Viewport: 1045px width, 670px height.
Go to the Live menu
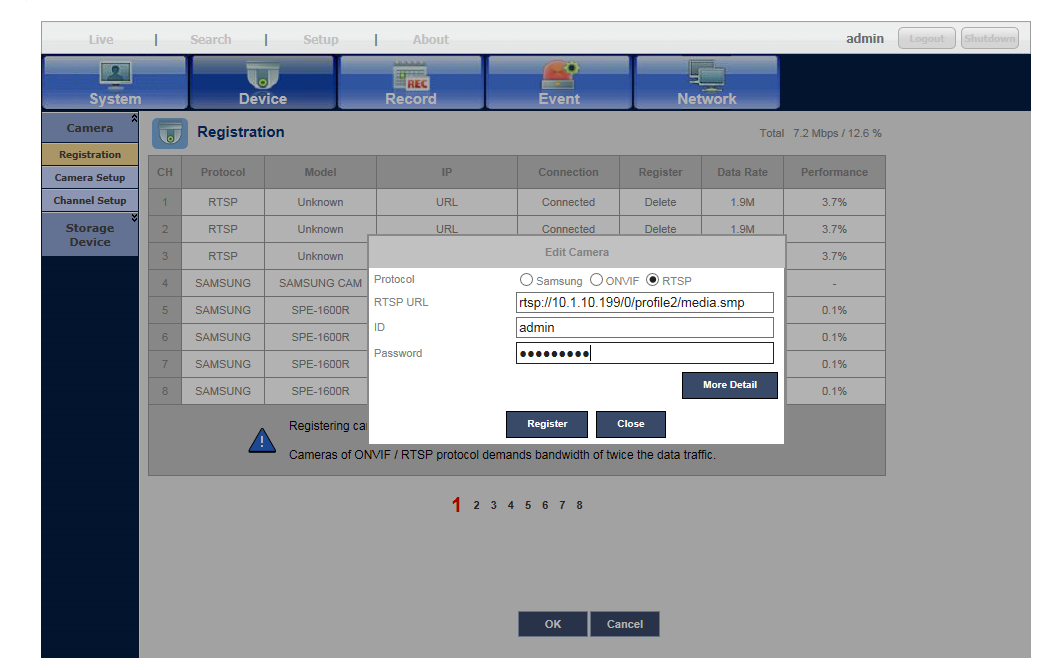click(x=101, y=39)
